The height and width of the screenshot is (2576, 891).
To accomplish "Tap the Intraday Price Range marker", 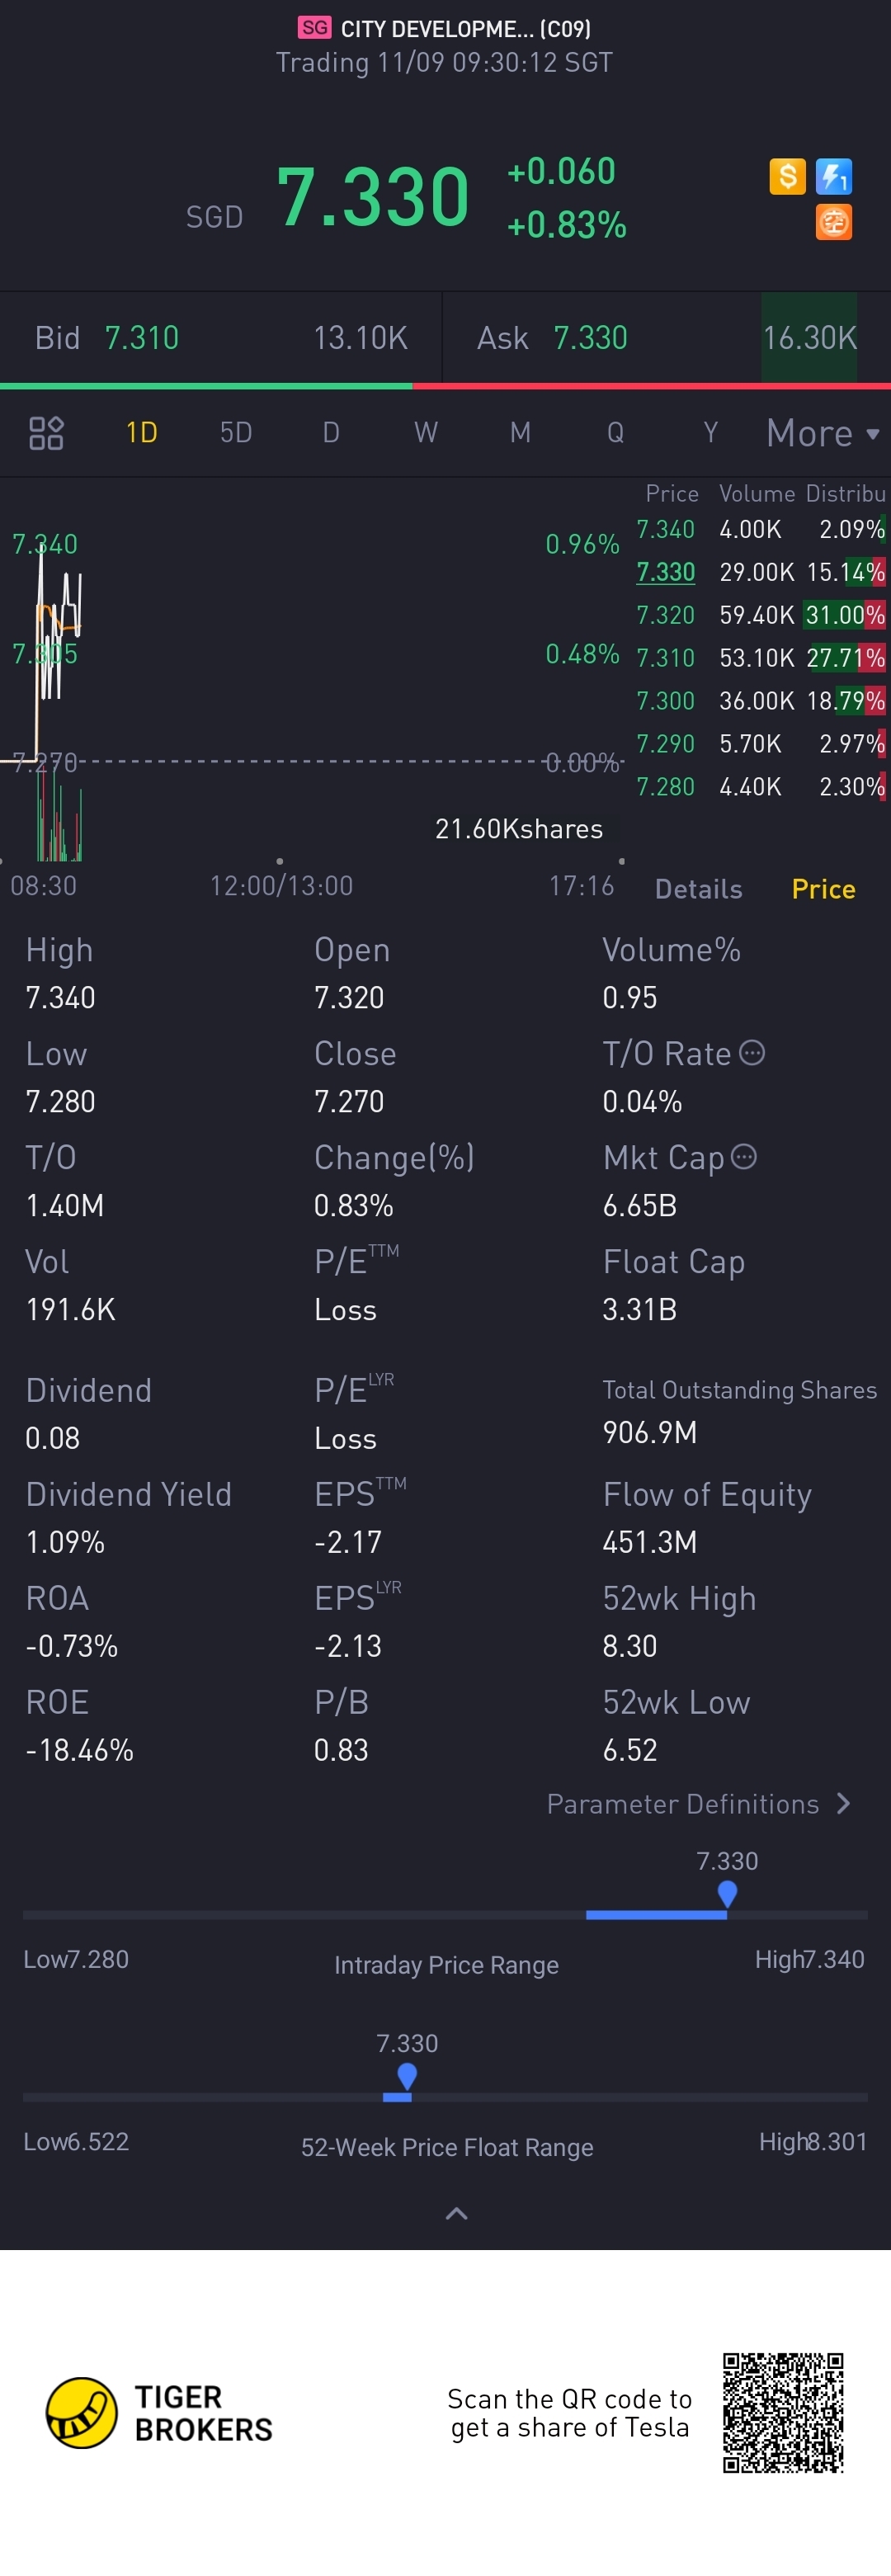I will (727, 1894).
